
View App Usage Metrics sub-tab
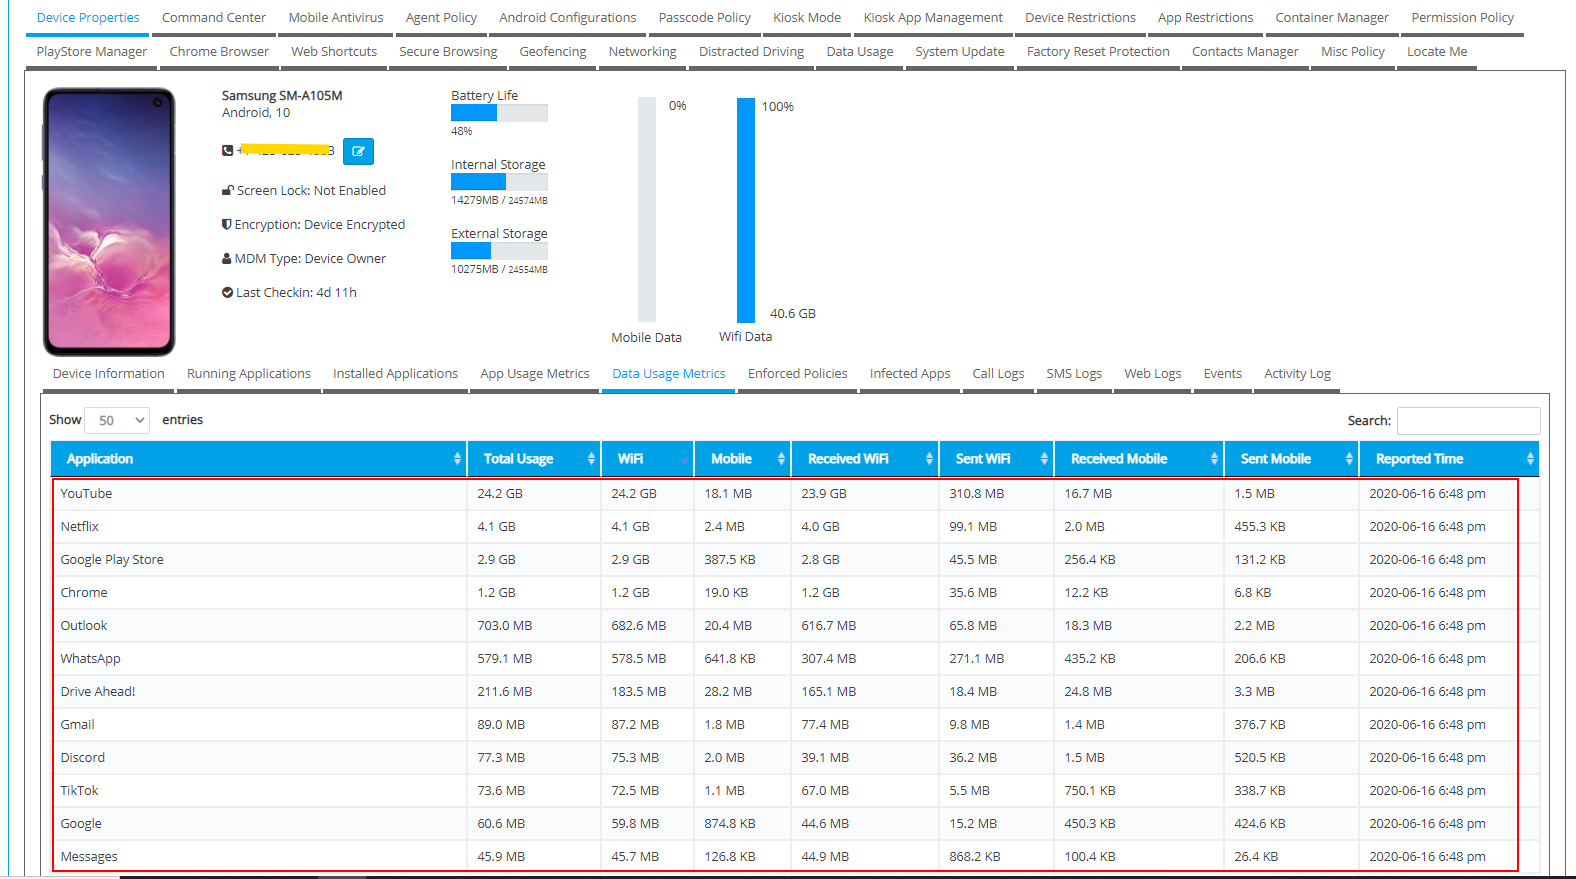(535, 374)
